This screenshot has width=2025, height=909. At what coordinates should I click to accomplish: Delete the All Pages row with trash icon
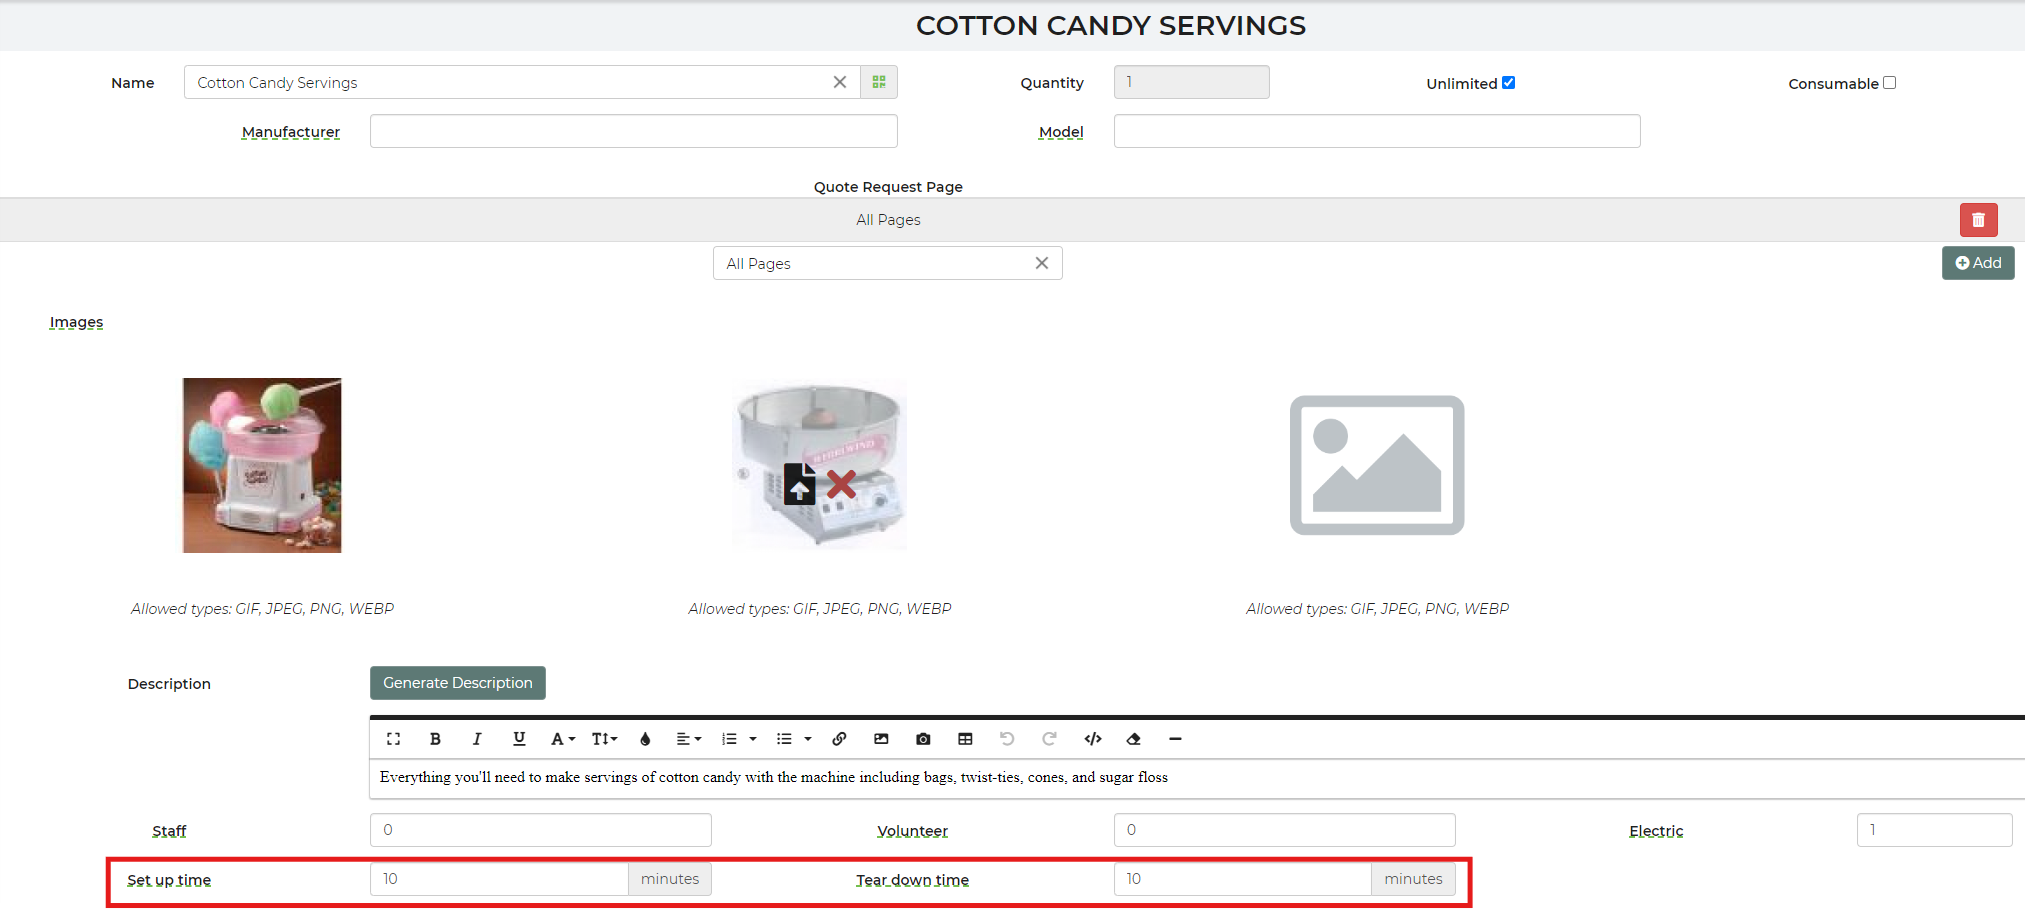pyautogui.click(x=1977, y=220)
